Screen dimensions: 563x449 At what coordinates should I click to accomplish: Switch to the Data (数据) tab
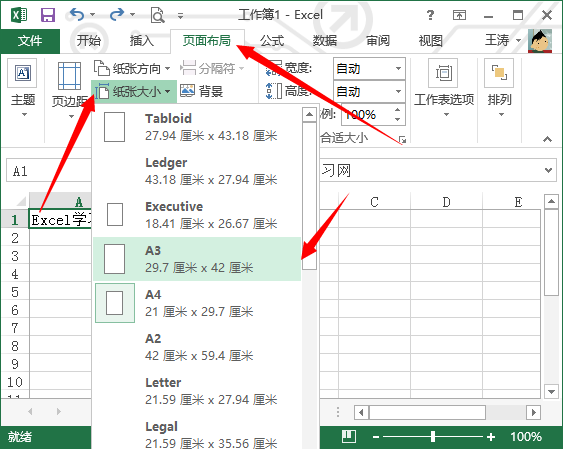coord(325,41)
